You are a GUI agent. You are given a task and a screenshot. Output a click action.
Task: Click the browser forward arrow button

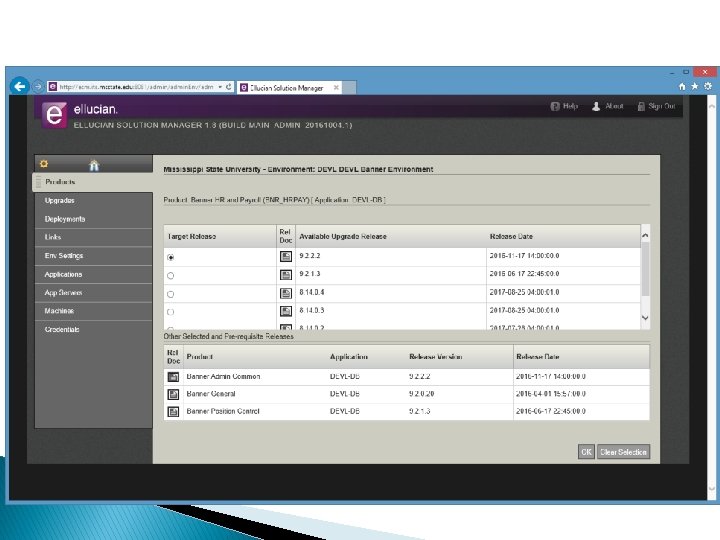click(x=38, y=86)
